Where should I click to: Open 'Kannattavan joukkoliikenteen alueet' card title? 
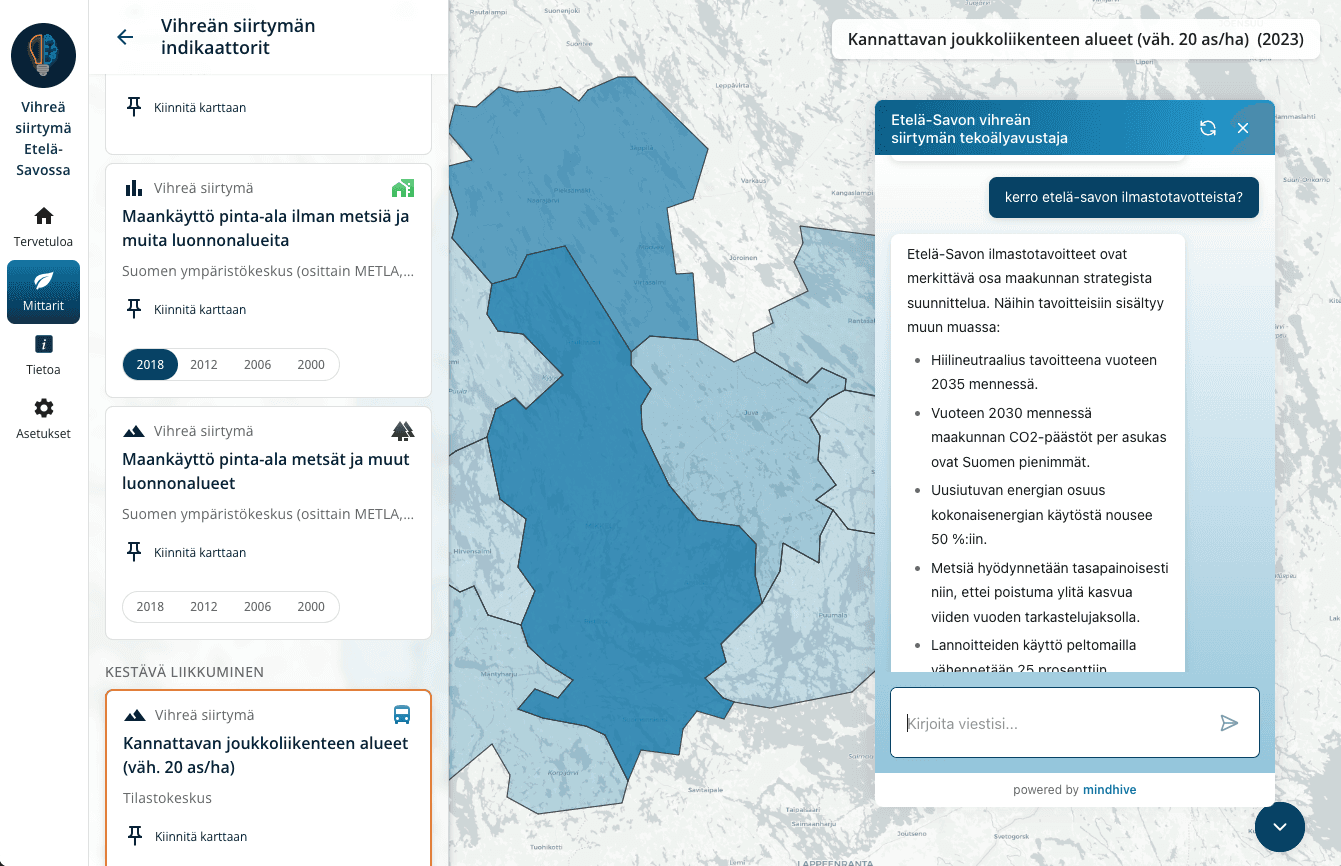[266, 755]
